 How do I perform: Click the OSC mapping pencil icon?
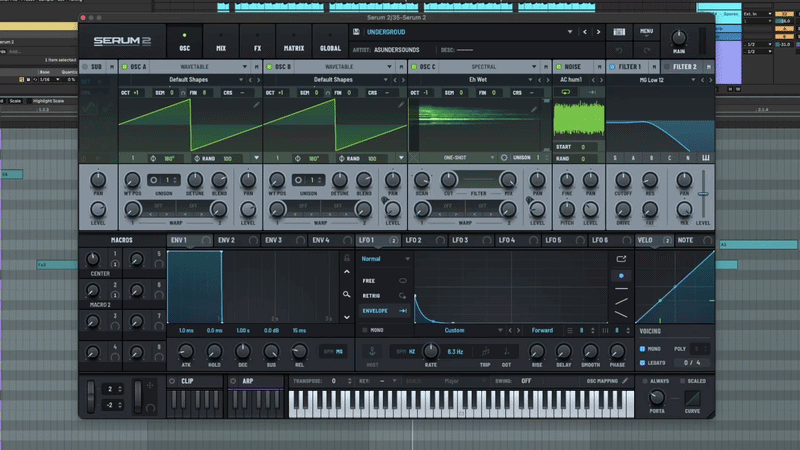[625, 381]
